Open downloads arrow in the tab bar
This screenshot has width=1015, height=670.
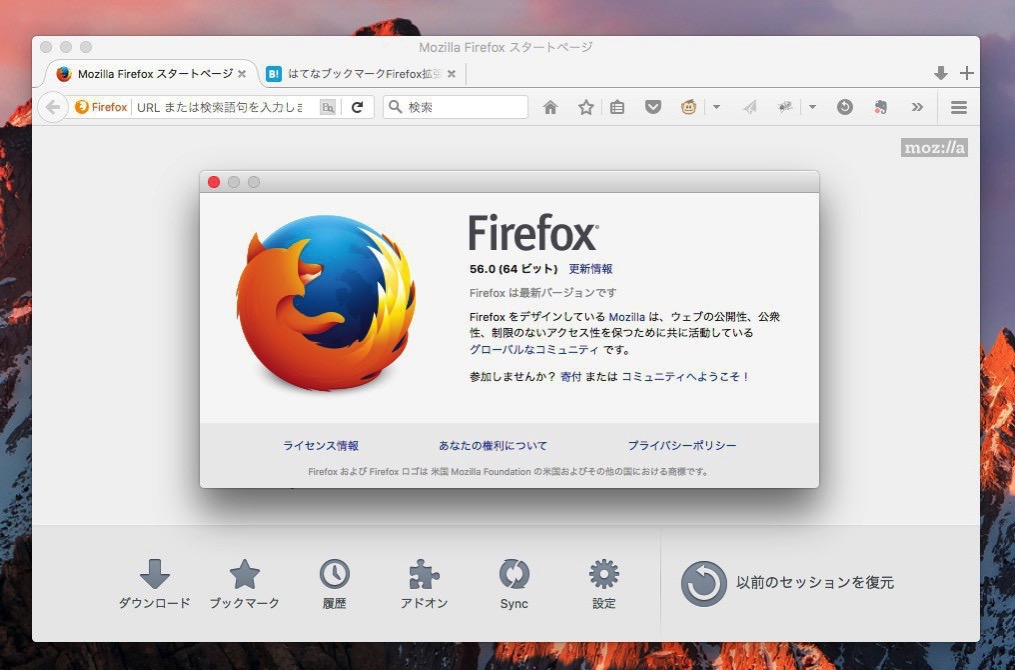941,73
